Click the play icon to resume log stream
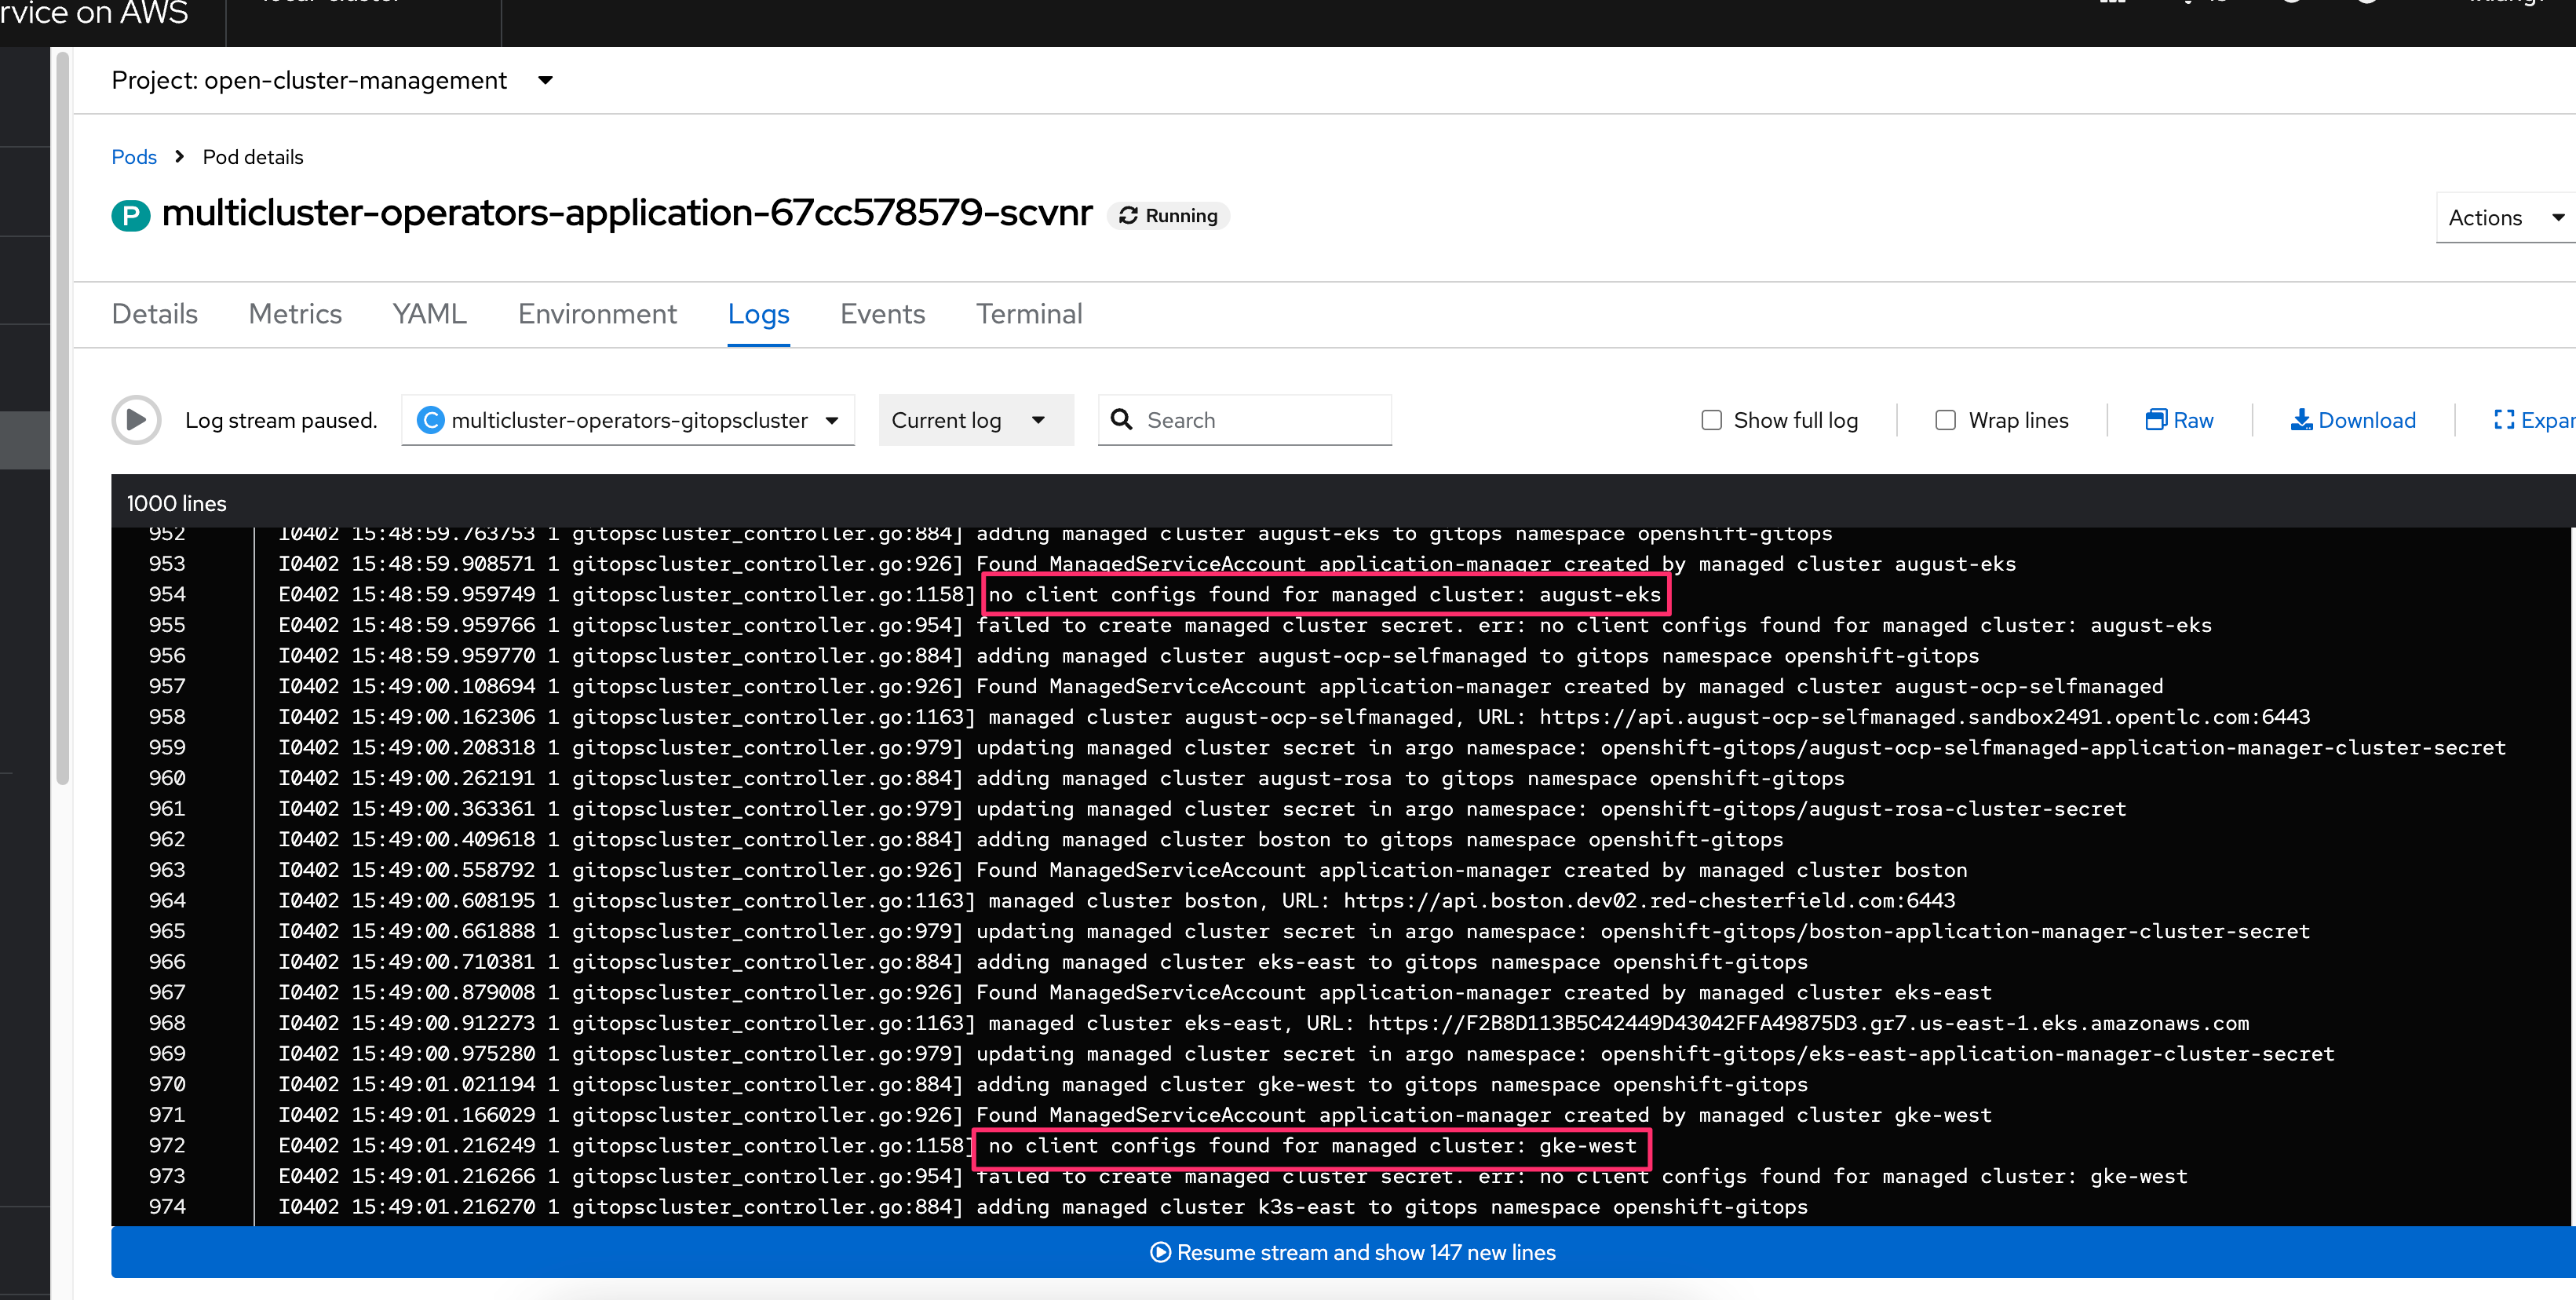The height and width of the screenshot is (1300, 2576). coord(136,420)
